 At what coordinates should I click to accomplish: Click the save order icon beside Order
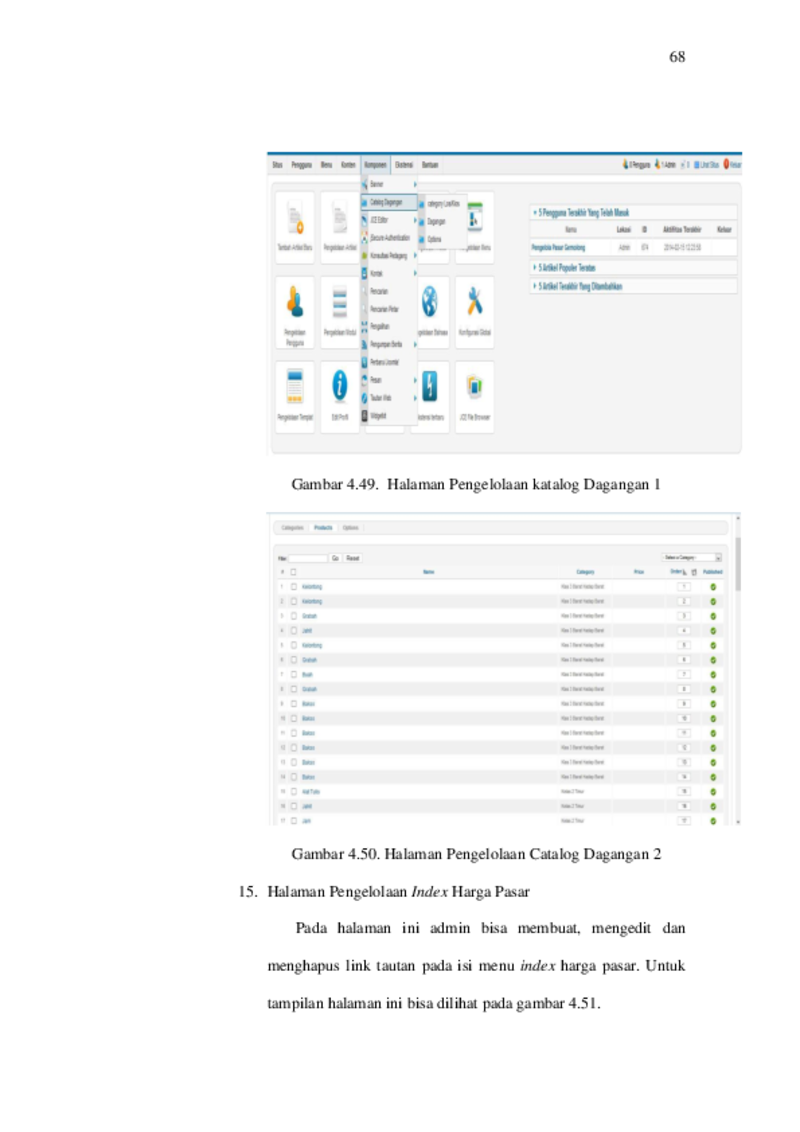(x=694, y=572)
